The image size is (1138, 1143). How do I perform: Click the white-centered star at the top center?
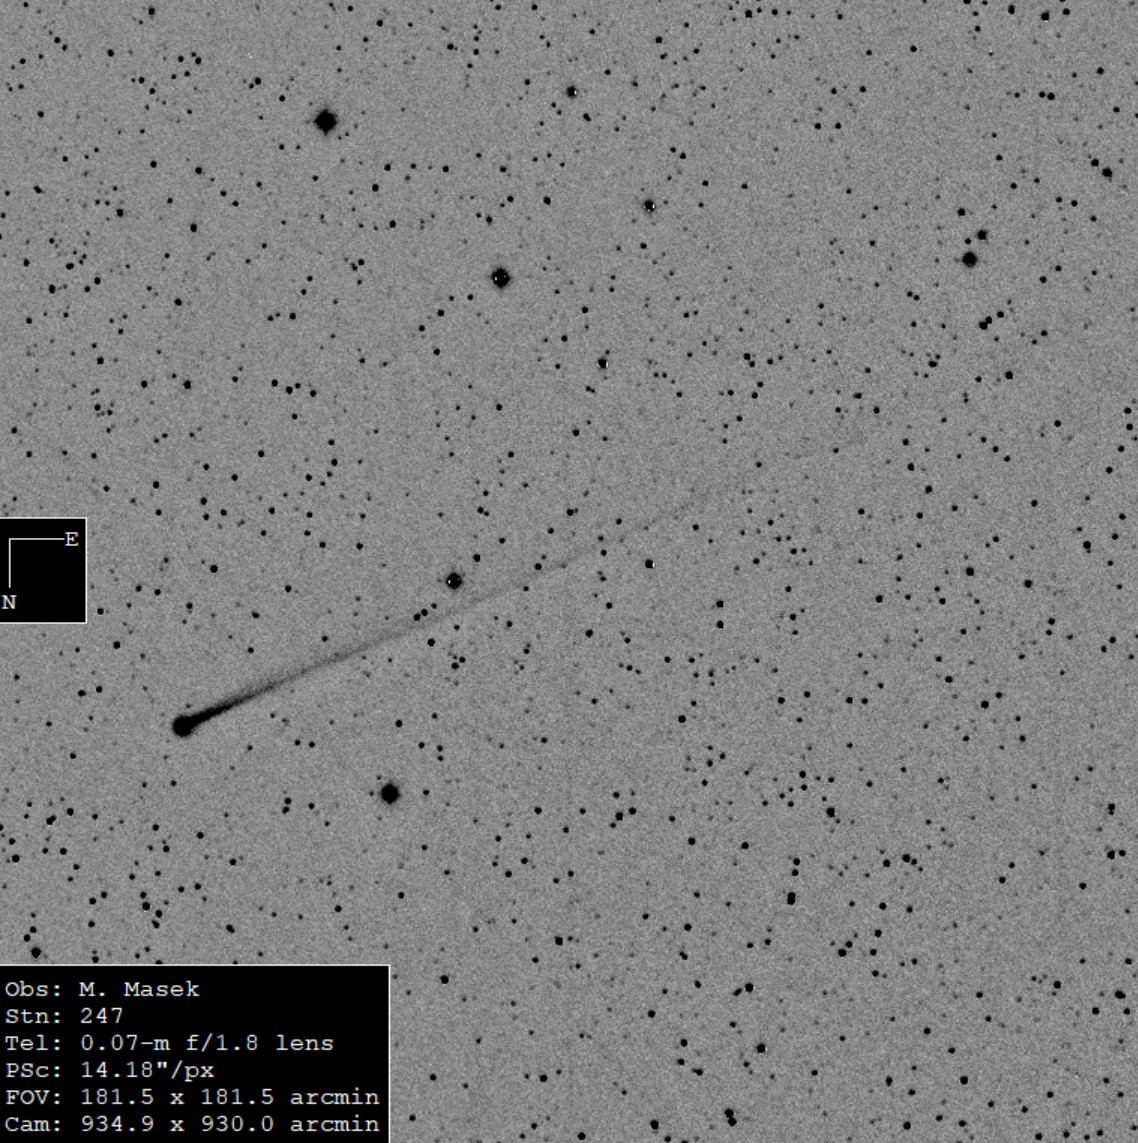click(572, 91)
